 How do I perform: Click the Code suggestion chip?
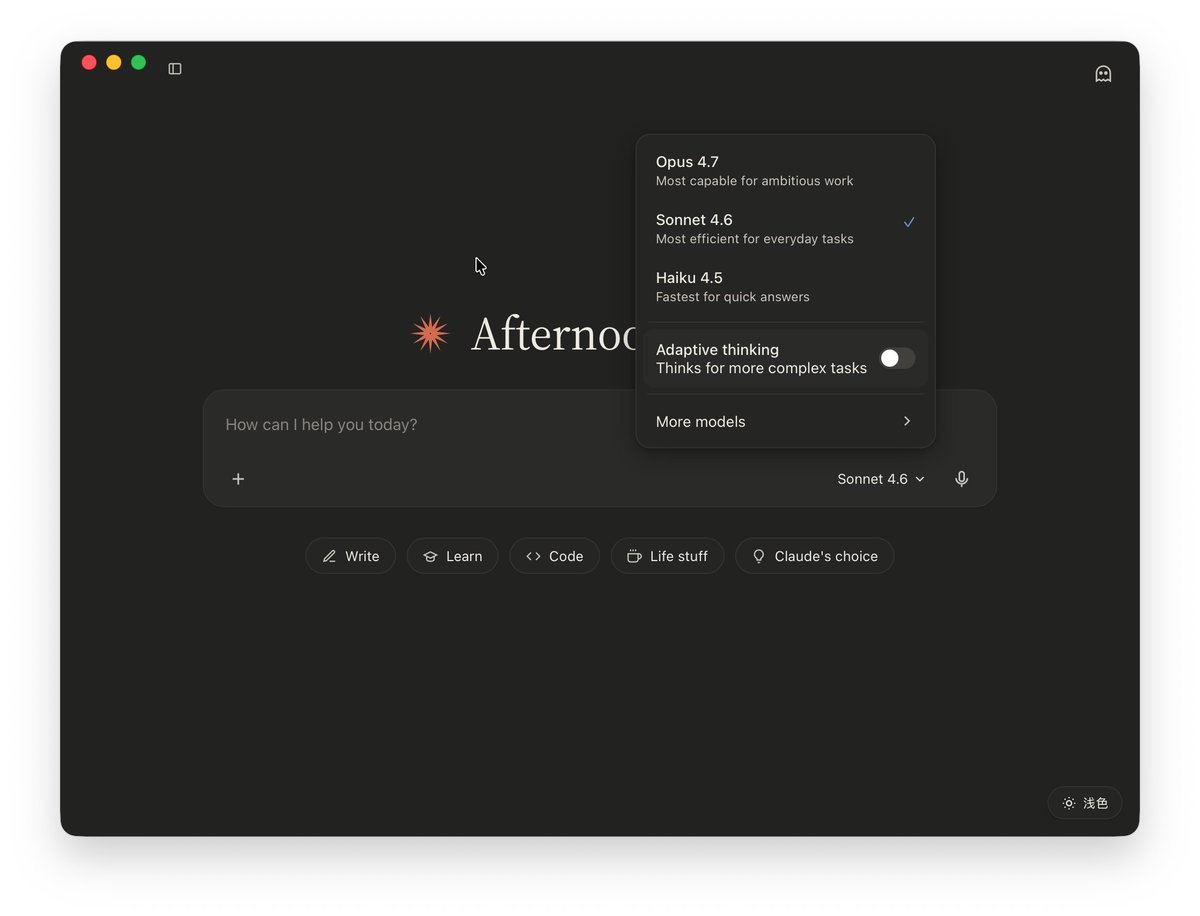pos(554,556)
